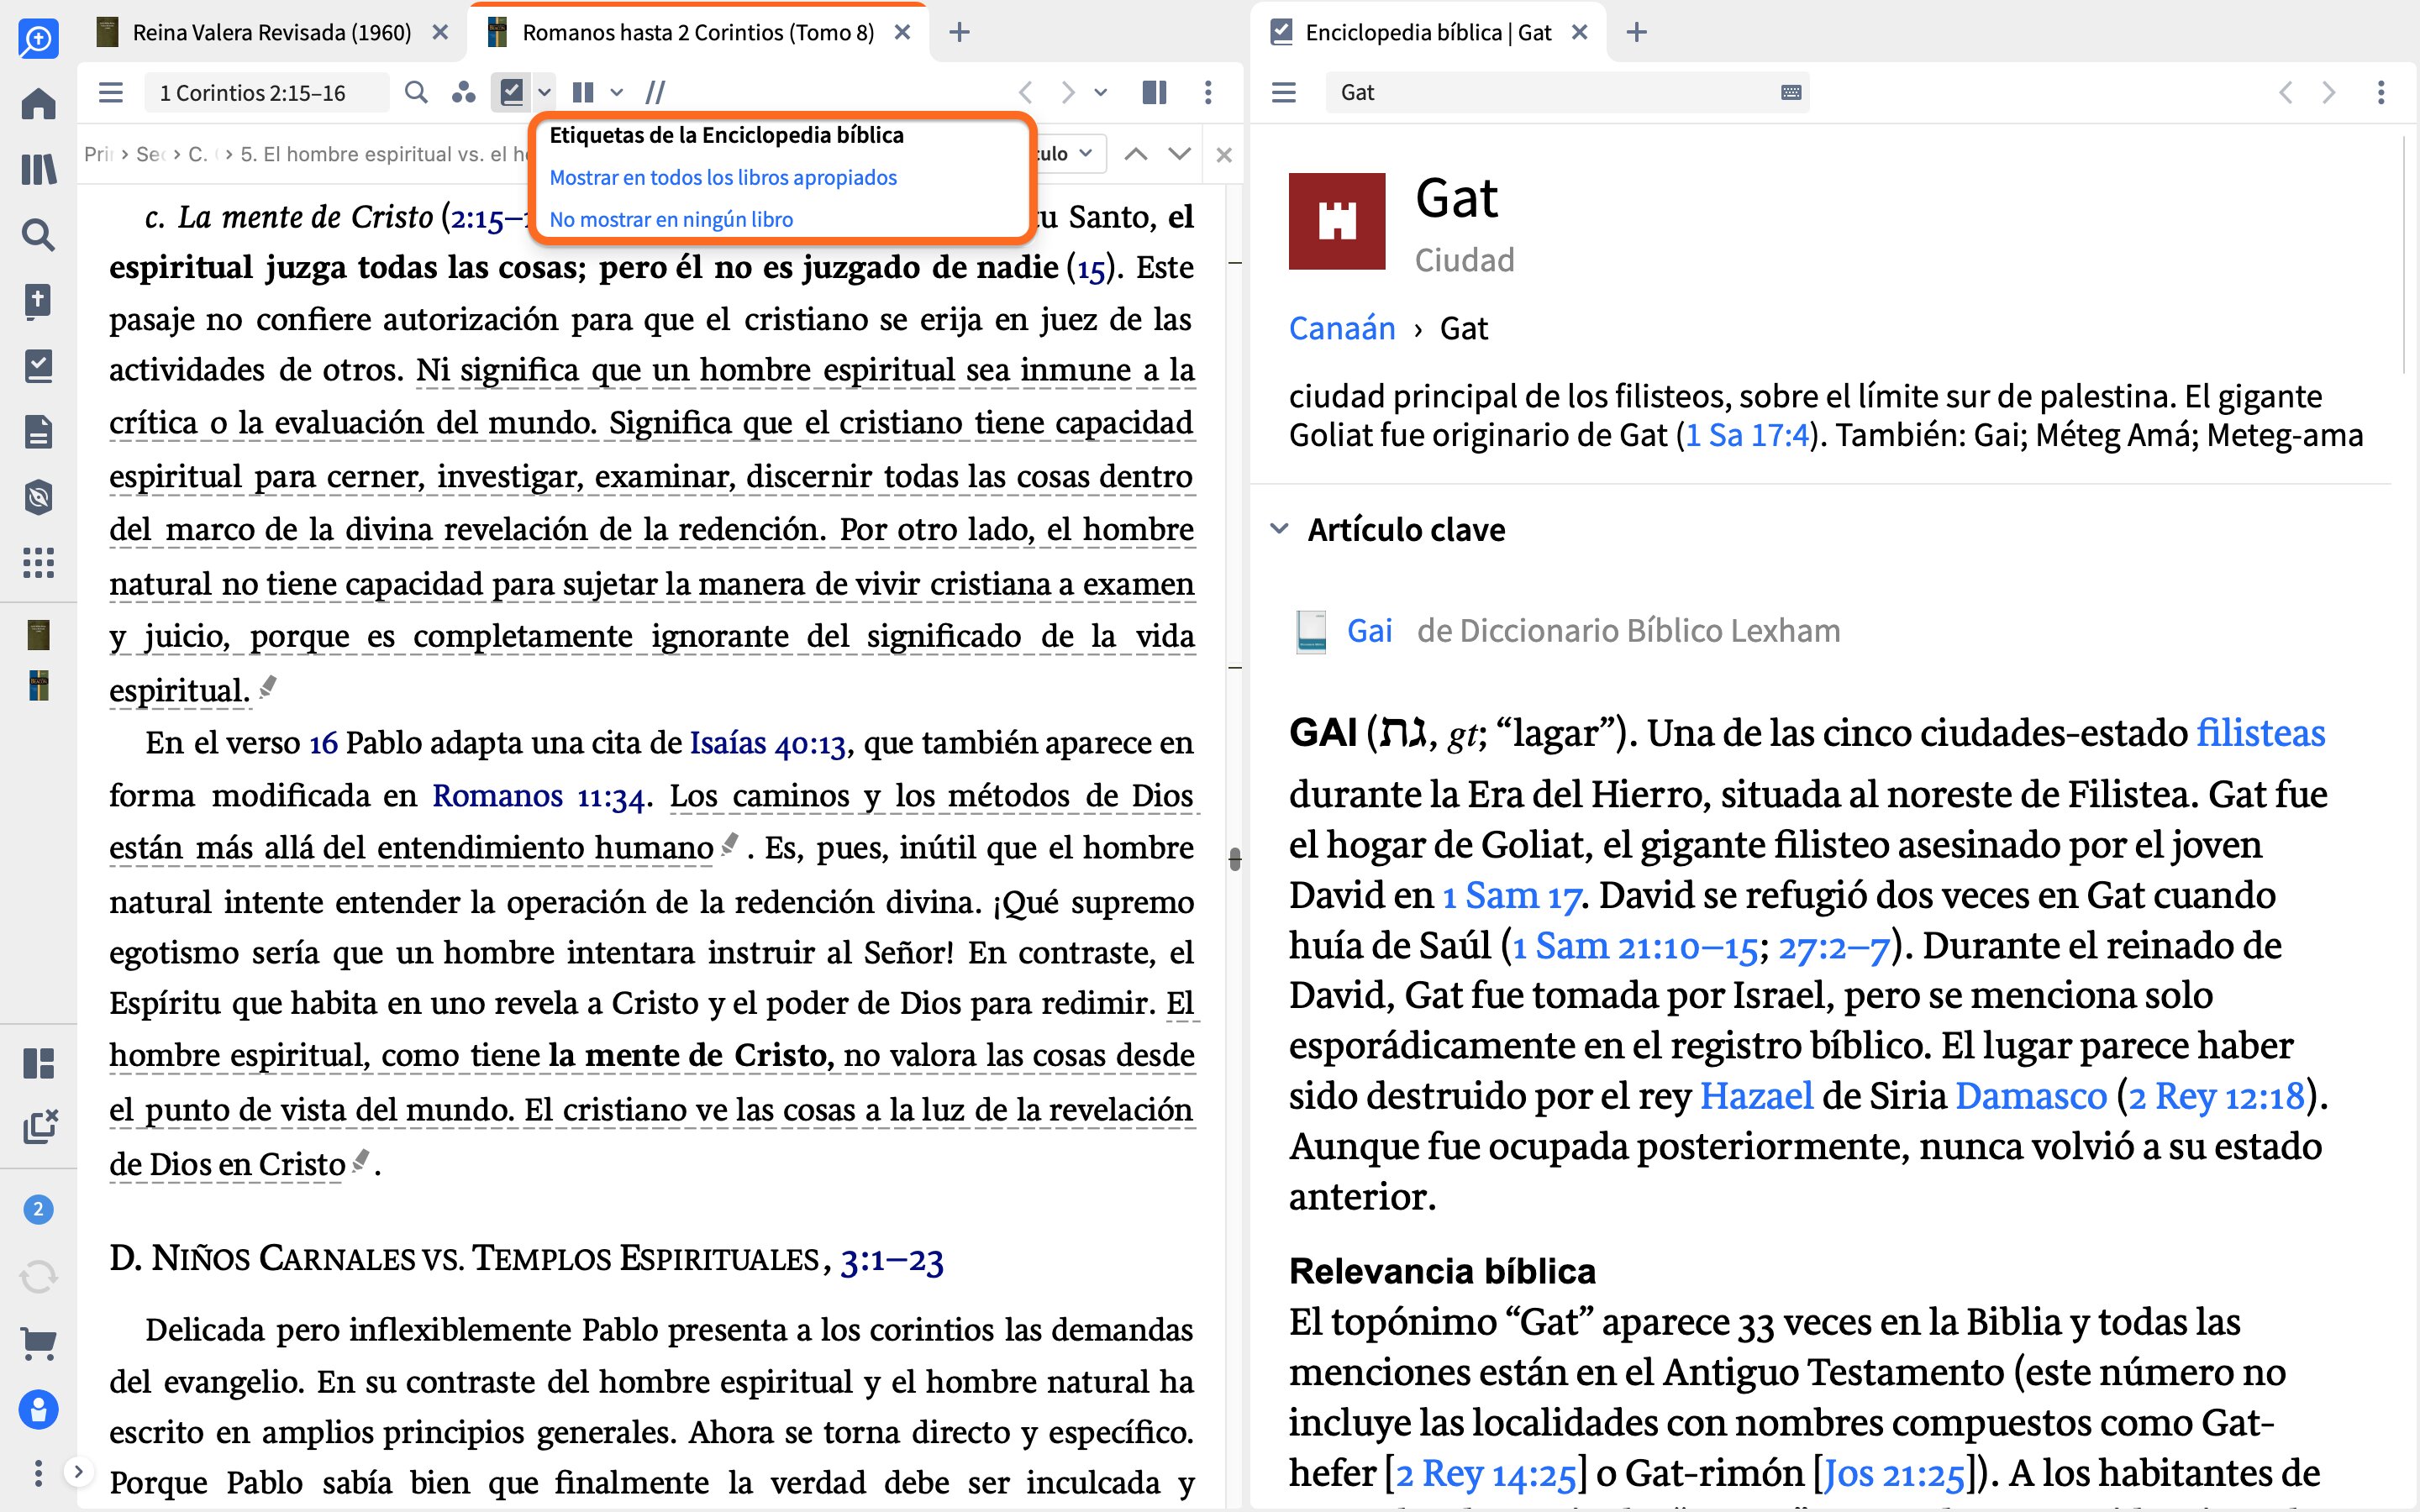This screenshot has width=2420, height=1512.
Task: Follow the Isaías 40:13 reference link
Action: pyautogui.click(x=767, y=744)
